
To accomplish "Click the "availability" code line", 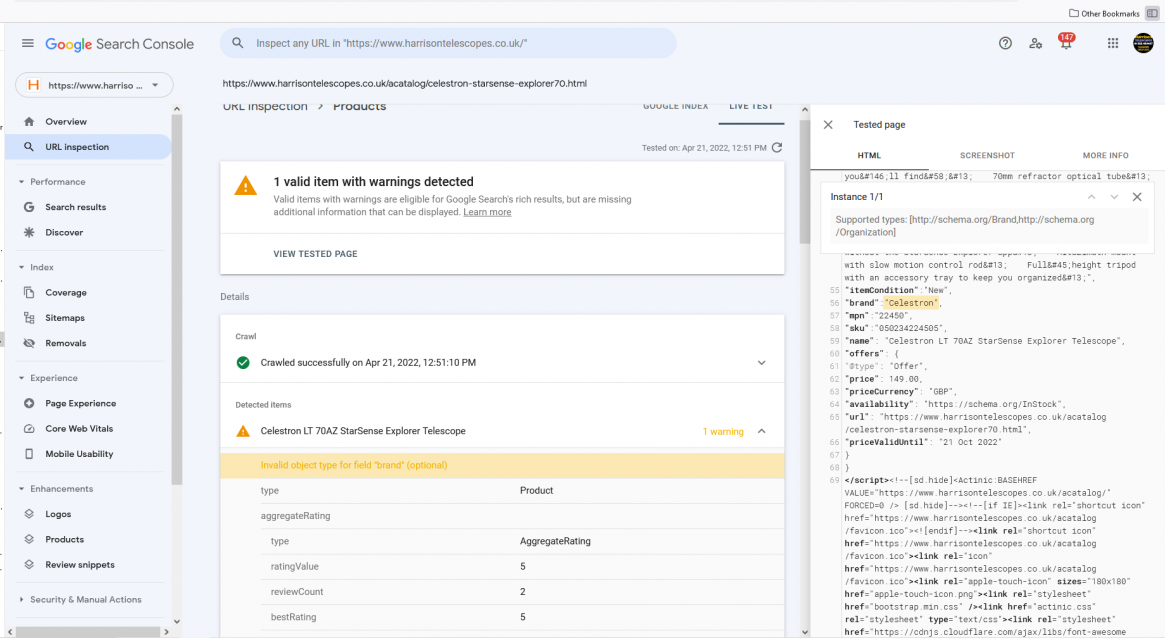I will pyautogui.click(x=955, y=404).
